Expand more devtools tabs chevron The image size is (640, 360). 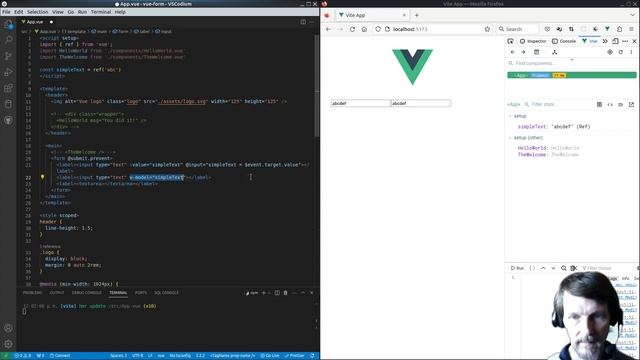(605, 41)
